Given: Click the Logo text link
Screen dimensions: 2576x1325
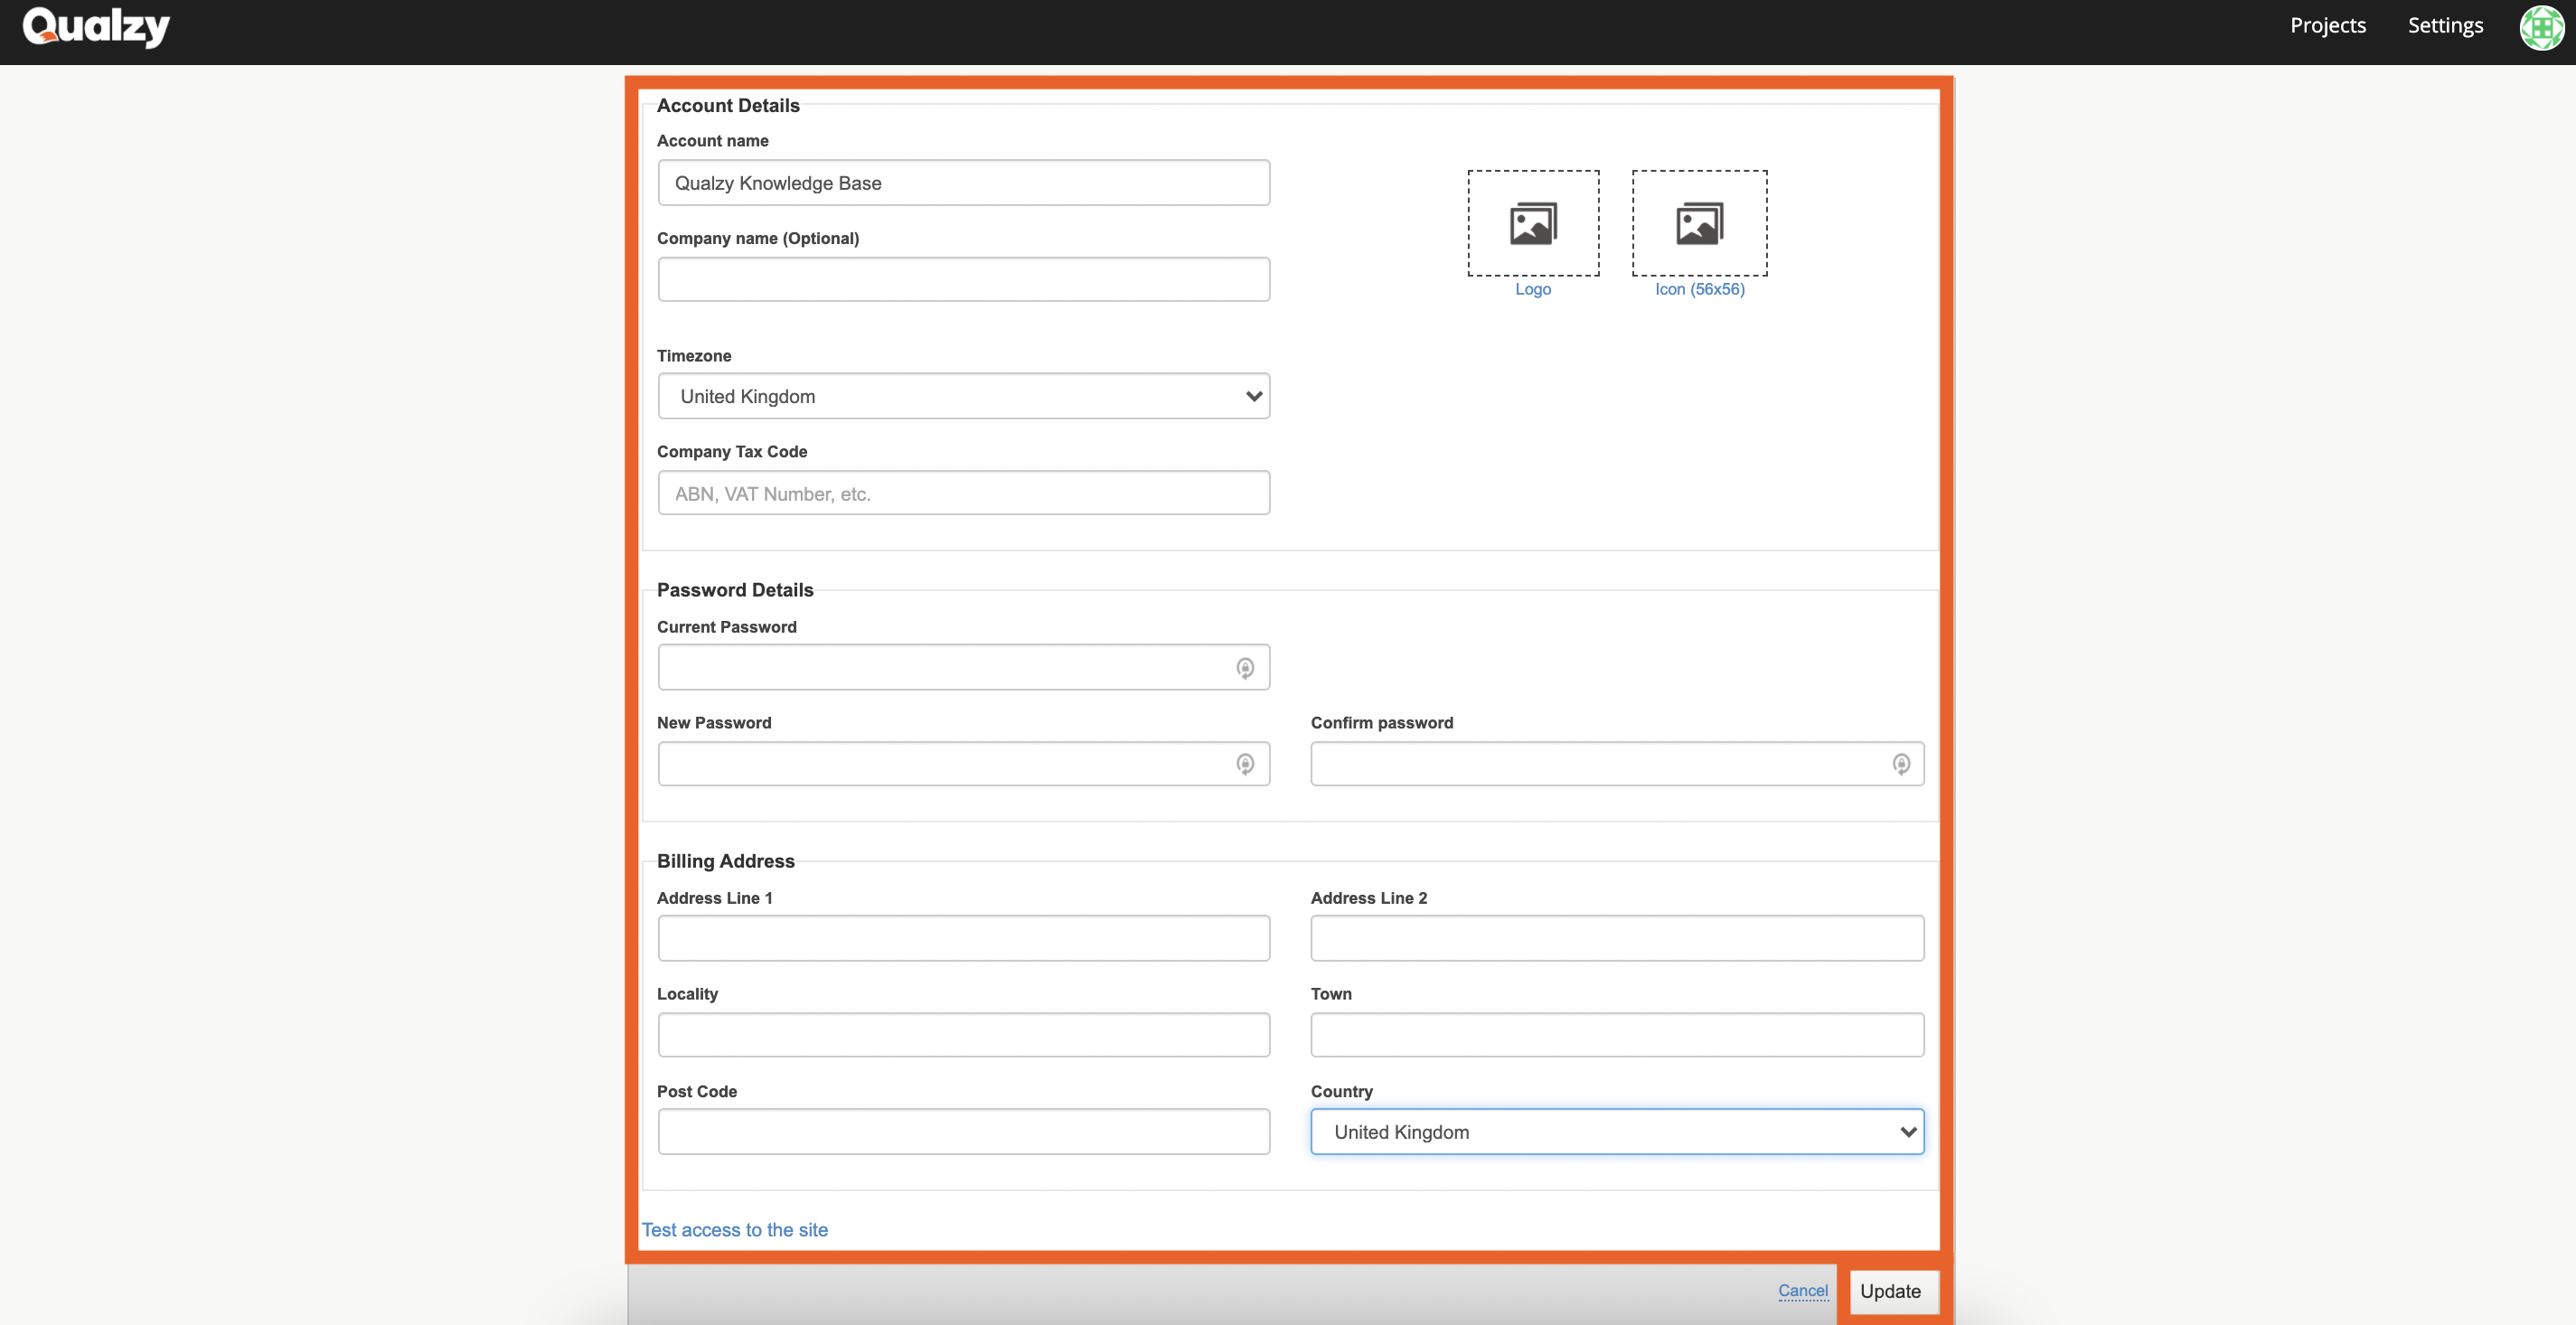Looking at the screenshot, I should click(x=1532, y=289).
